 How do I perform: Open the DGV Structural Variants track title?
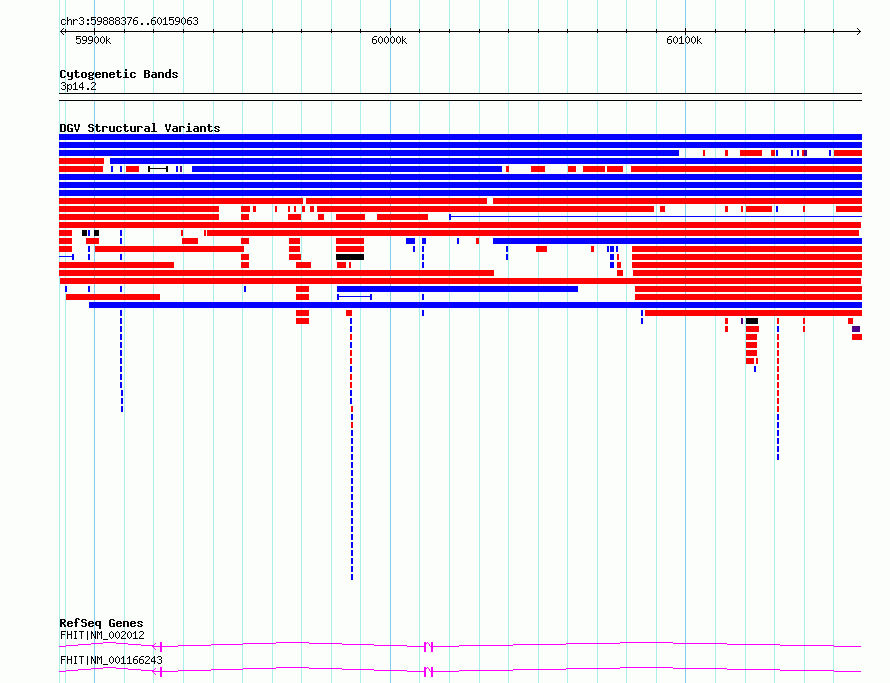coord(140,128)
